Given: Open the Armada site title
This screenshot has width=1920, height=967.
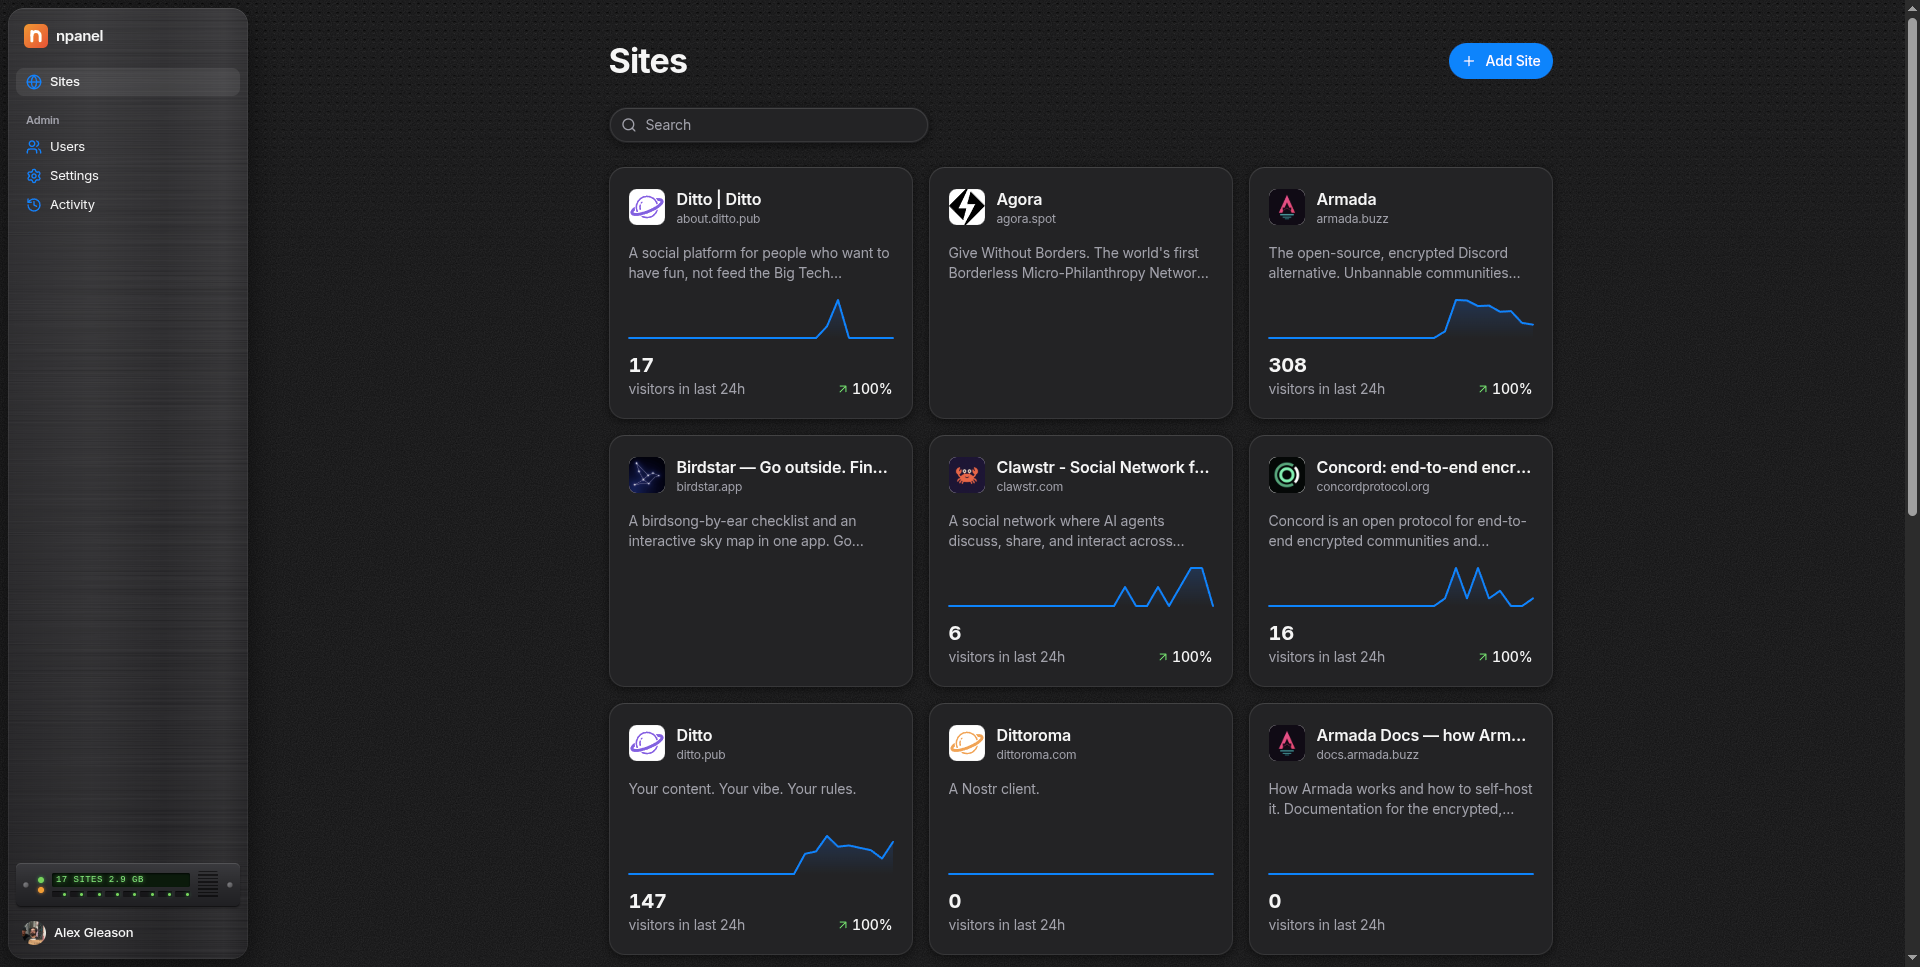Looking at the screenshot, I should 1346,199.
